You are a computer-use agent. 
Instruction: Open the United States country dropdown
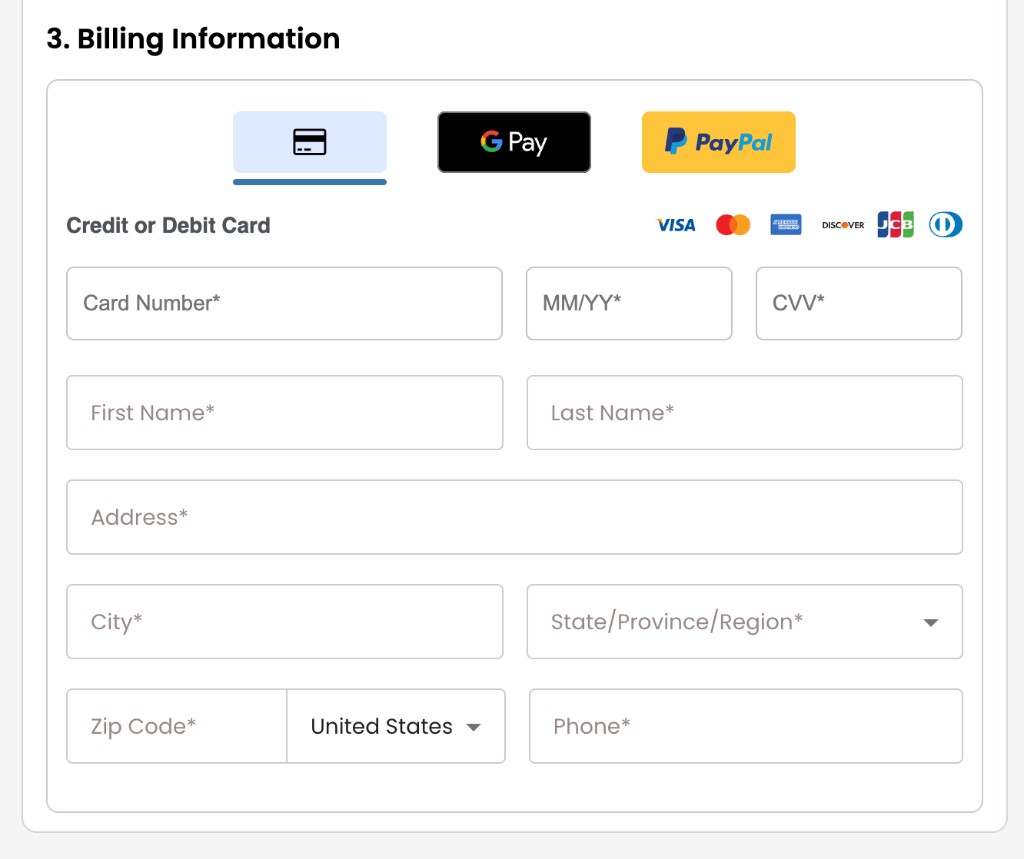pos(396,726)
